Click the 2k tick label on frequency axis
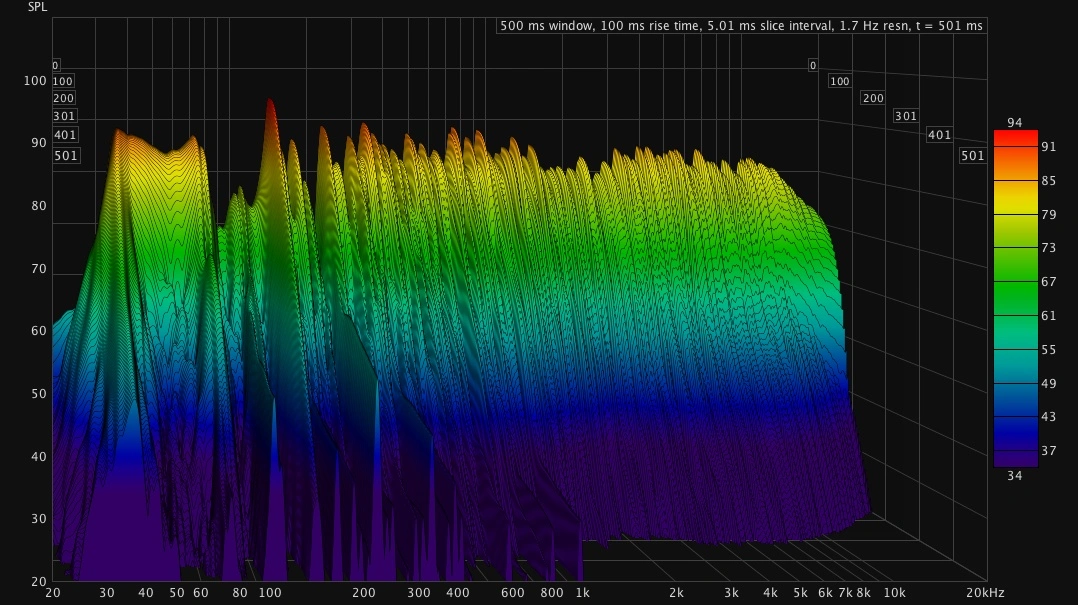This screenshot has height=605, width=1078. coord(676,593)
